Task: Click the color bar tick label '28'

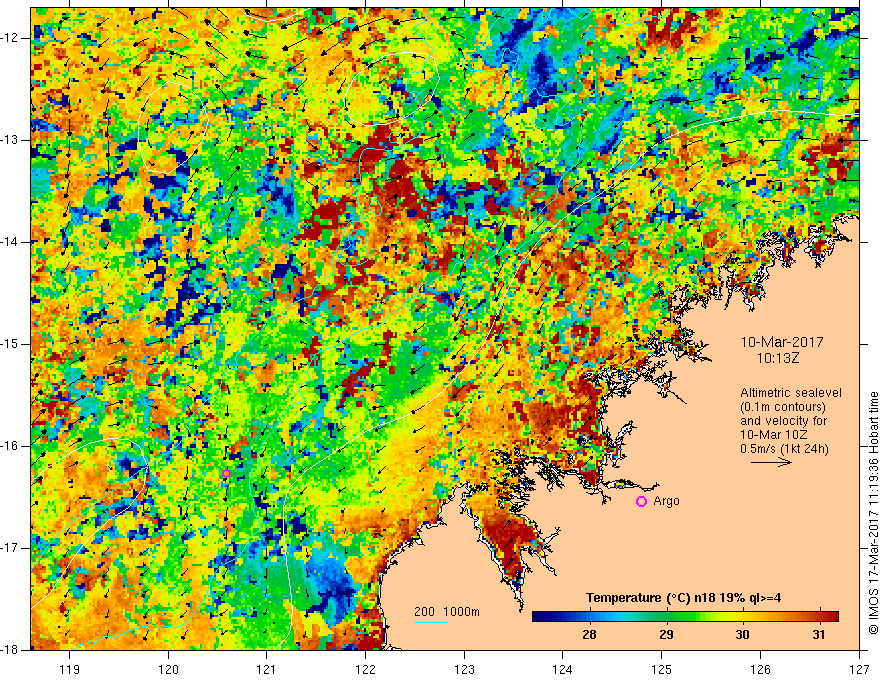Action: [x=589, y=635]
